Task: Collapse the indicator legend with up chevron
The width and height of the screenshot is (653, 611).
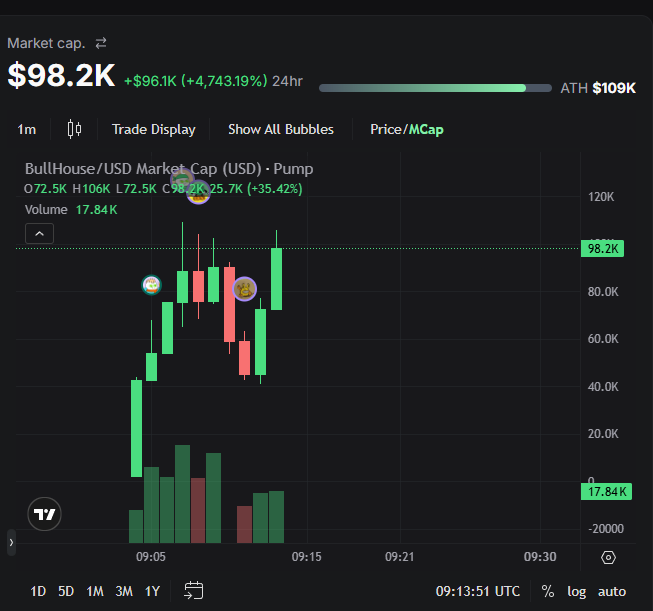Action: coord(40,234)
